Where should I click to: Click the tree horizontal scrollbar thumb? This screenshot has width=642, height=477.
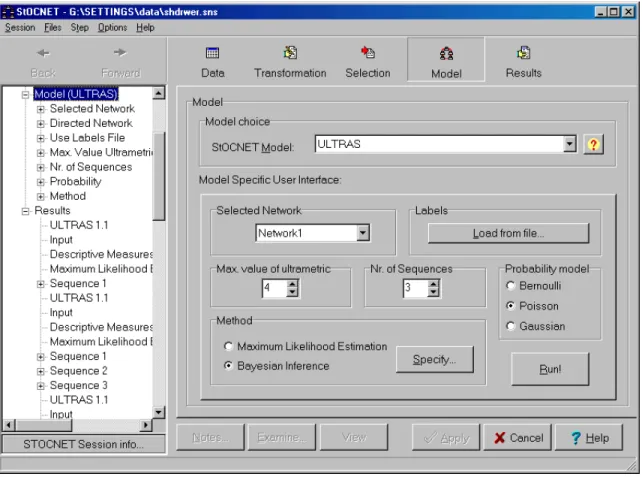coord(44,425)
